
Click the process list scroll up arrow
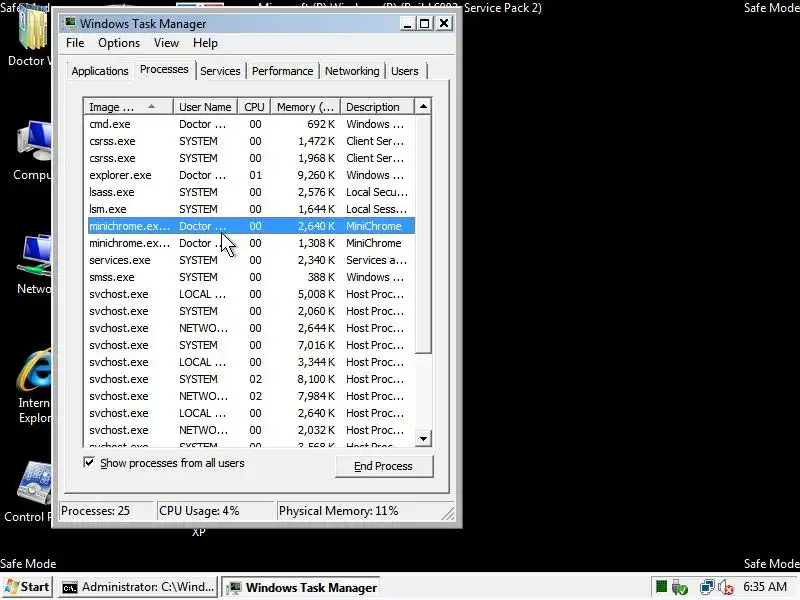click(x=423, y=106)
